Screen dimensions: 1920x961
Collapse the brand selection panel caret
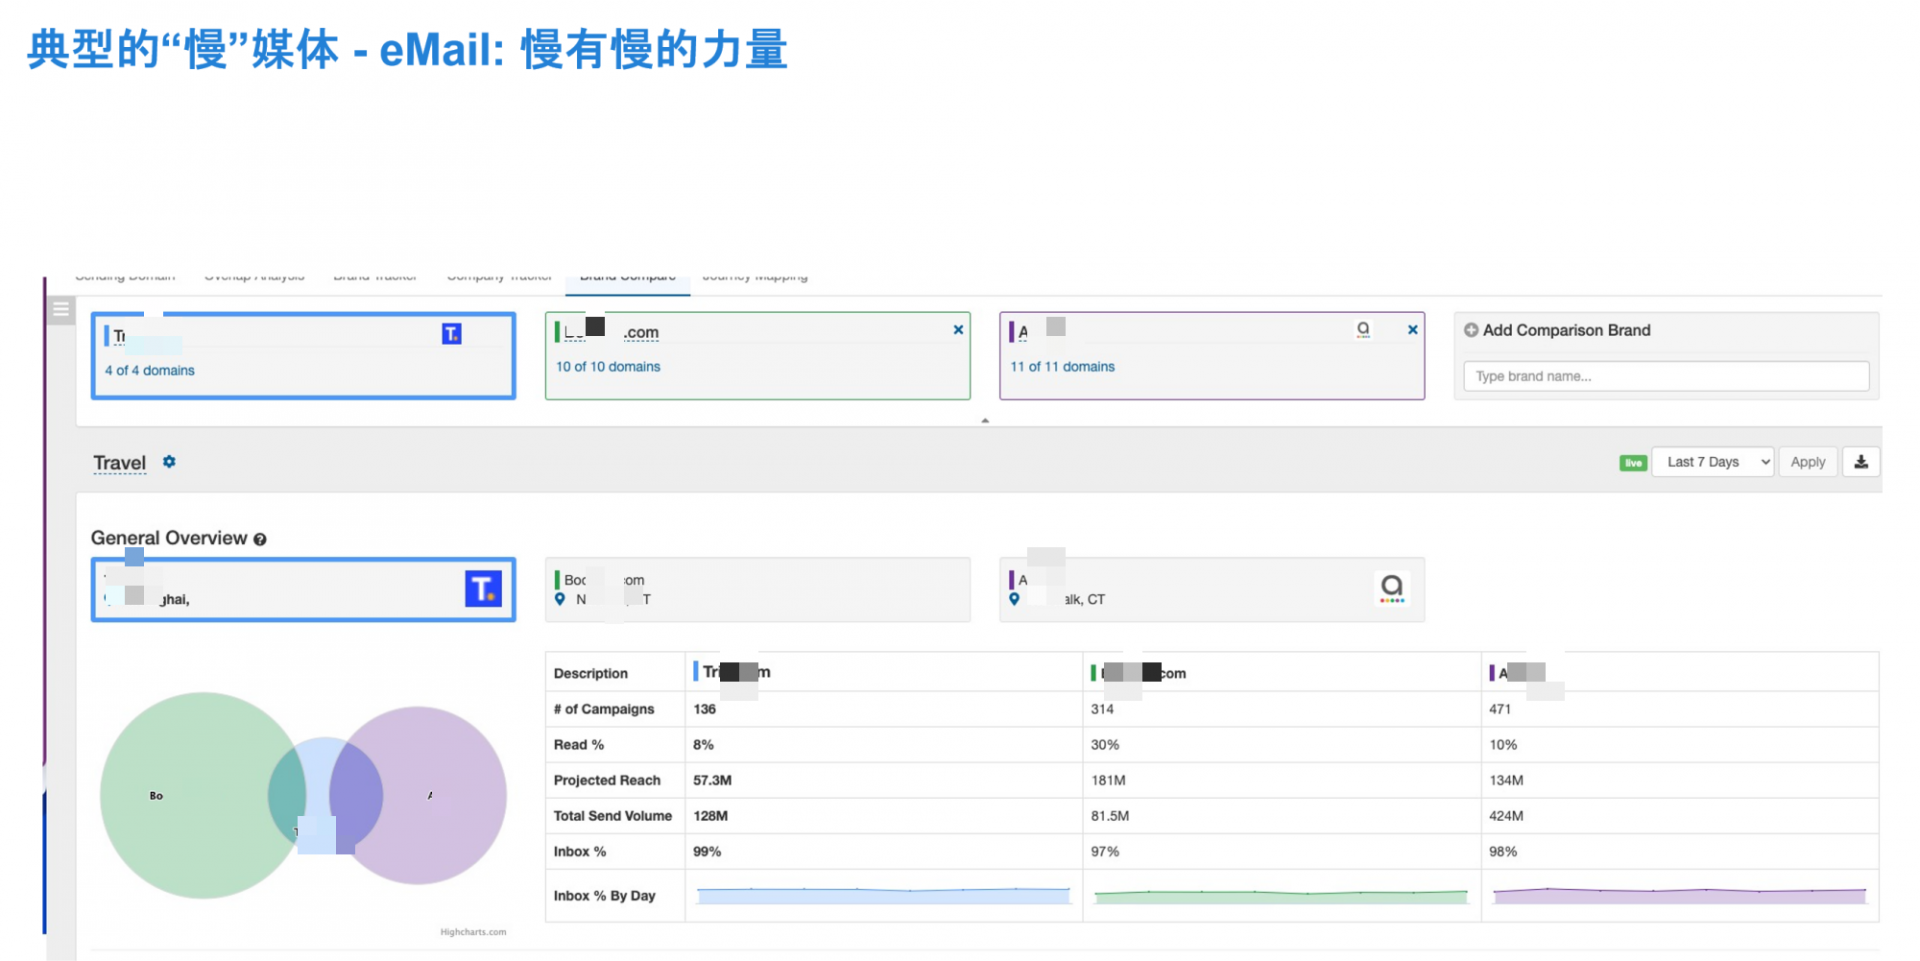[985, 421]
